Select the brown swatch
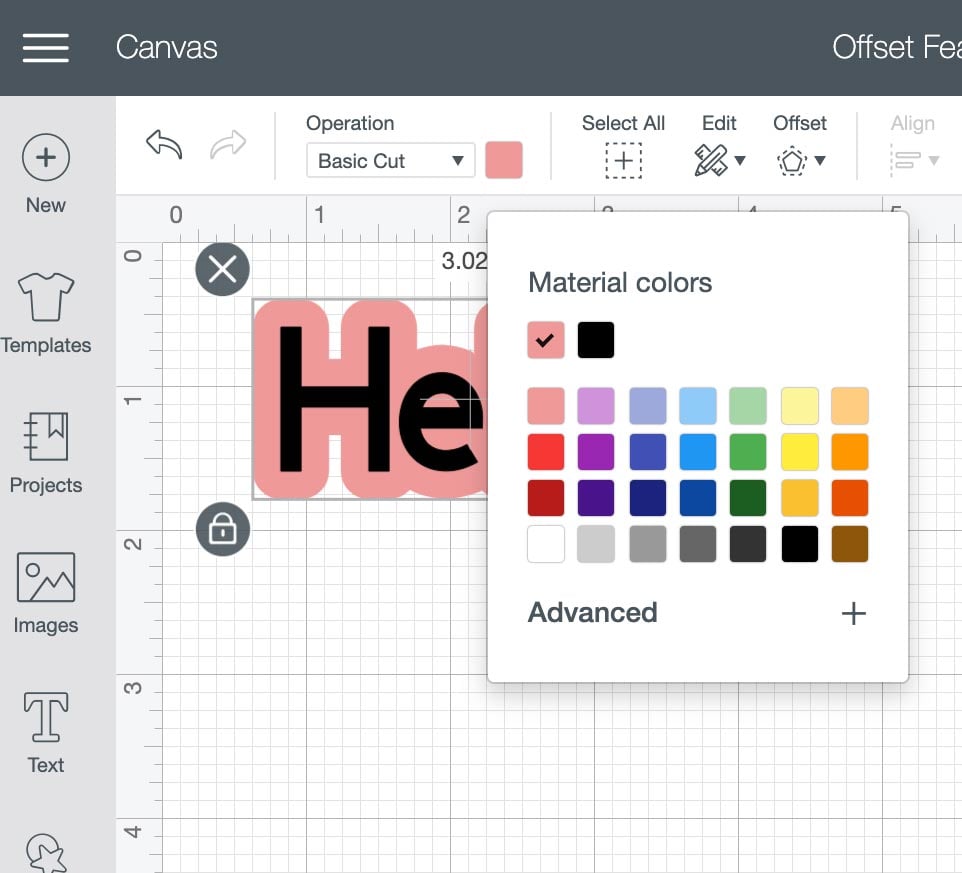The width and height of the screenshot is (962, 873). point(850,544)
